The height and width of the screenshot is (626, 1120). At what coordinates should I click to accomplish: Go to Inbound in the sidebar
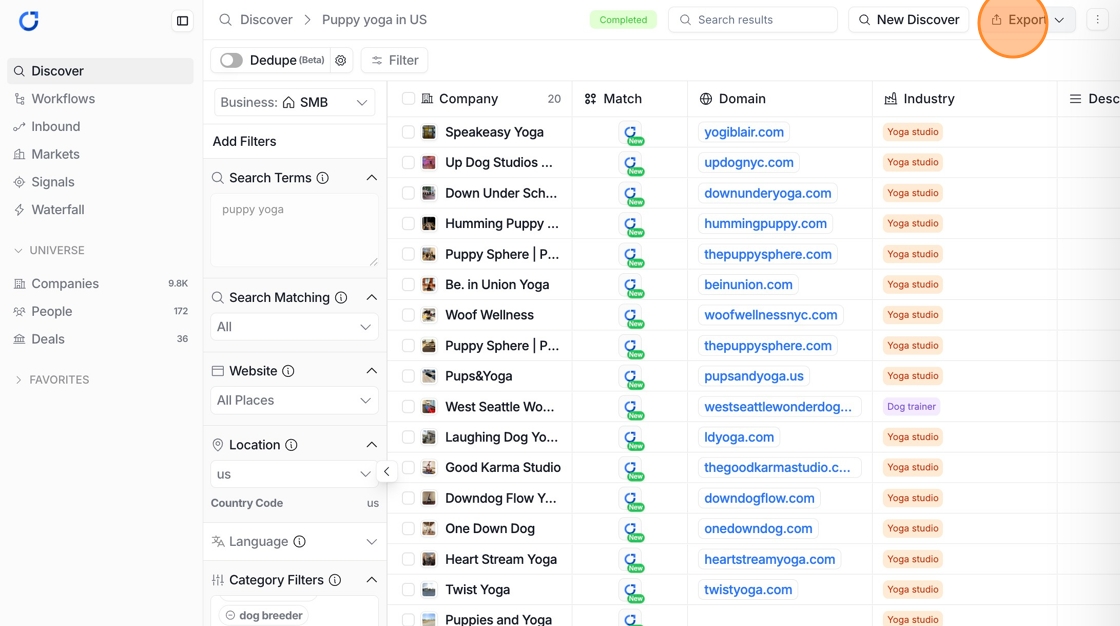pyautogui.click(x=100, y=127)
